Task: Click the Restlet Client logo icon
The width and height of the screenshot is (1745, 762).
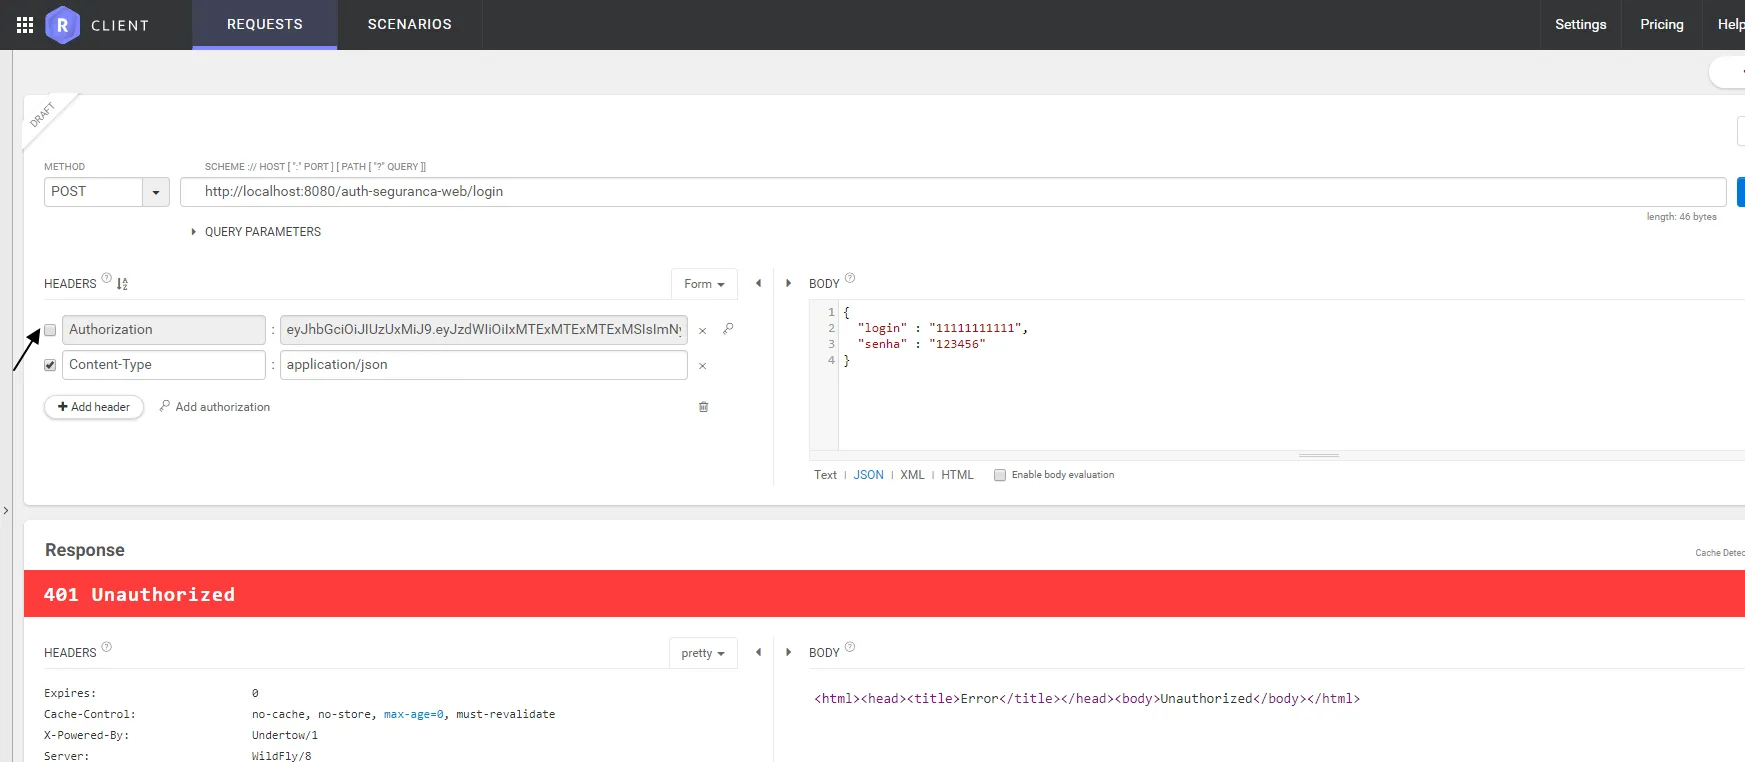Action: [62, 25]
